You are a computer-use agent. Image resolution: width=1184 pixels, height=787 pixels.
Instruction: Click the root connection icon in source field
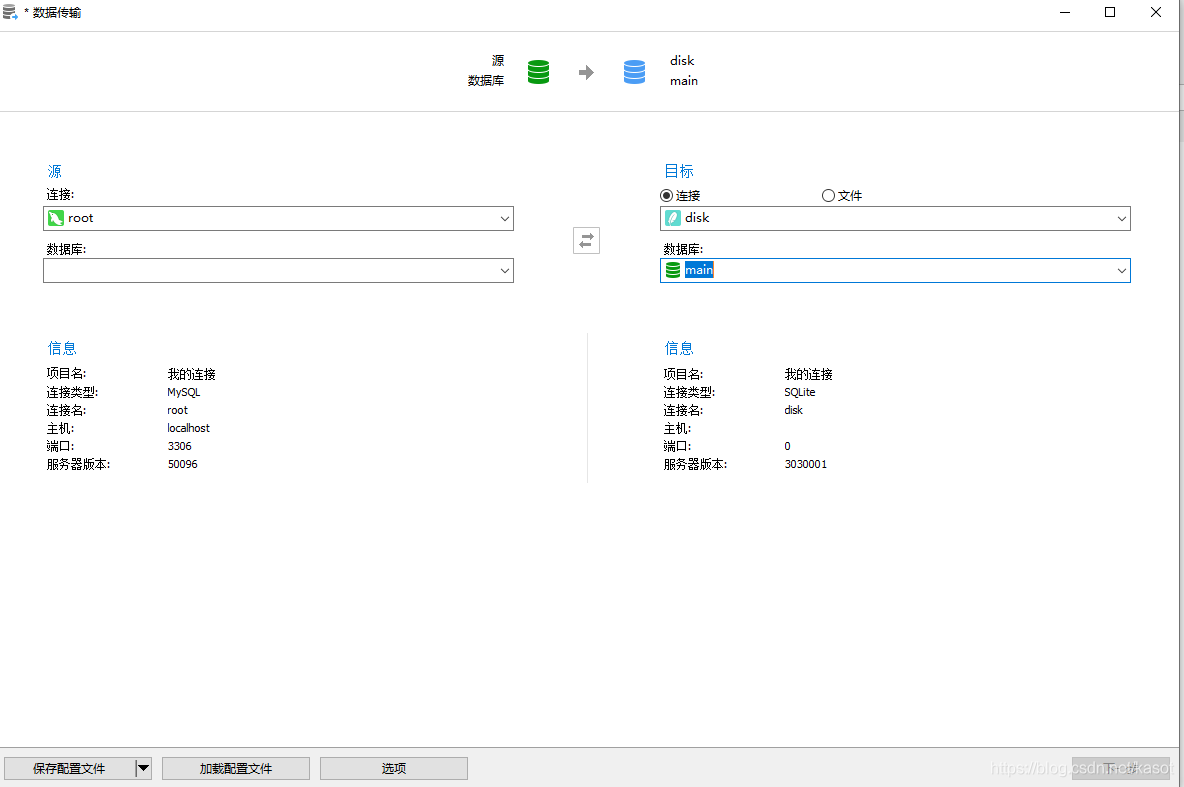[x=56, y=218]
